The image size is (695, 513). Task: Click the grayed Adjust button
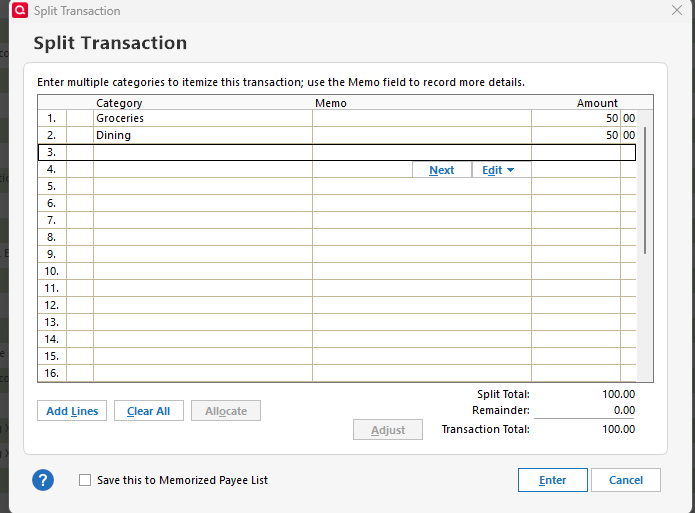pos(388,430)
